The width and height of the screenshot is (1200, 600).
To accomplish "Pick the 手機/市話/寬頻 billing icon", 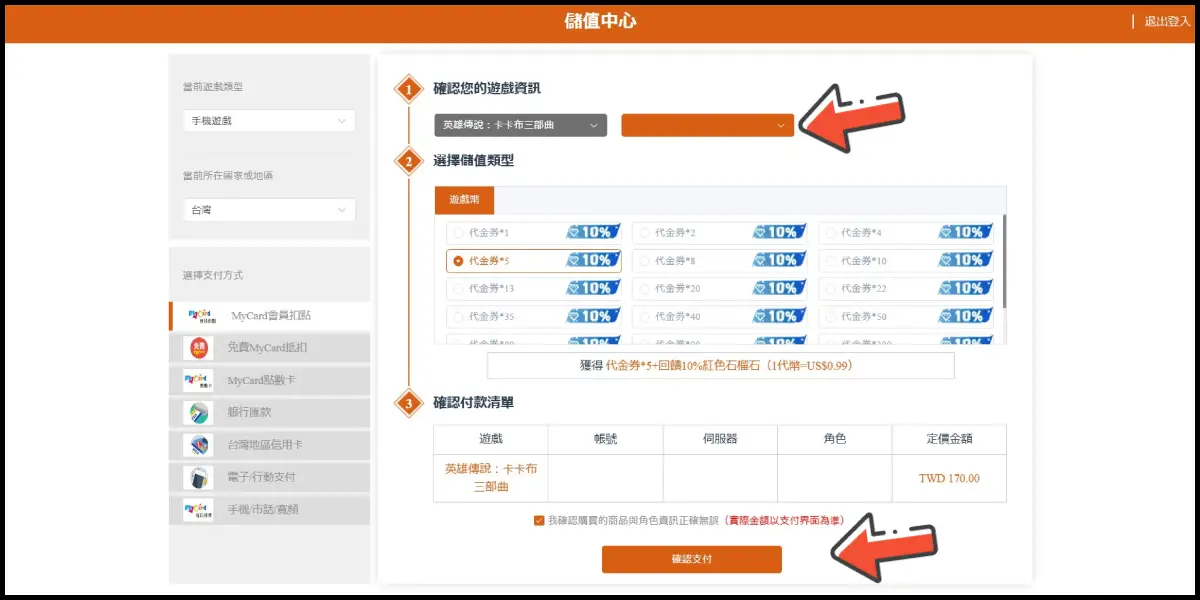I will [x=198, y=509].
